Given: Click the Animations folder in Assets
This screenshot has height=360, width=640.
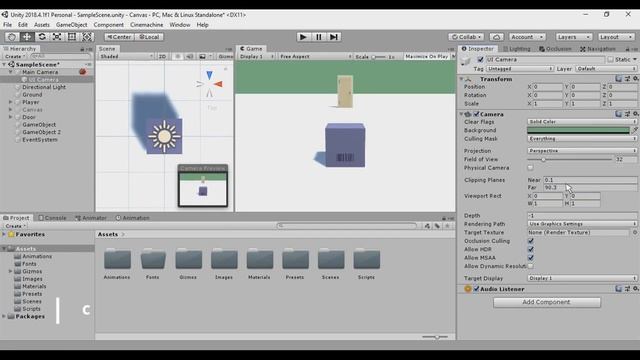Looking at the screenshot, I should (x=117, y=264).
